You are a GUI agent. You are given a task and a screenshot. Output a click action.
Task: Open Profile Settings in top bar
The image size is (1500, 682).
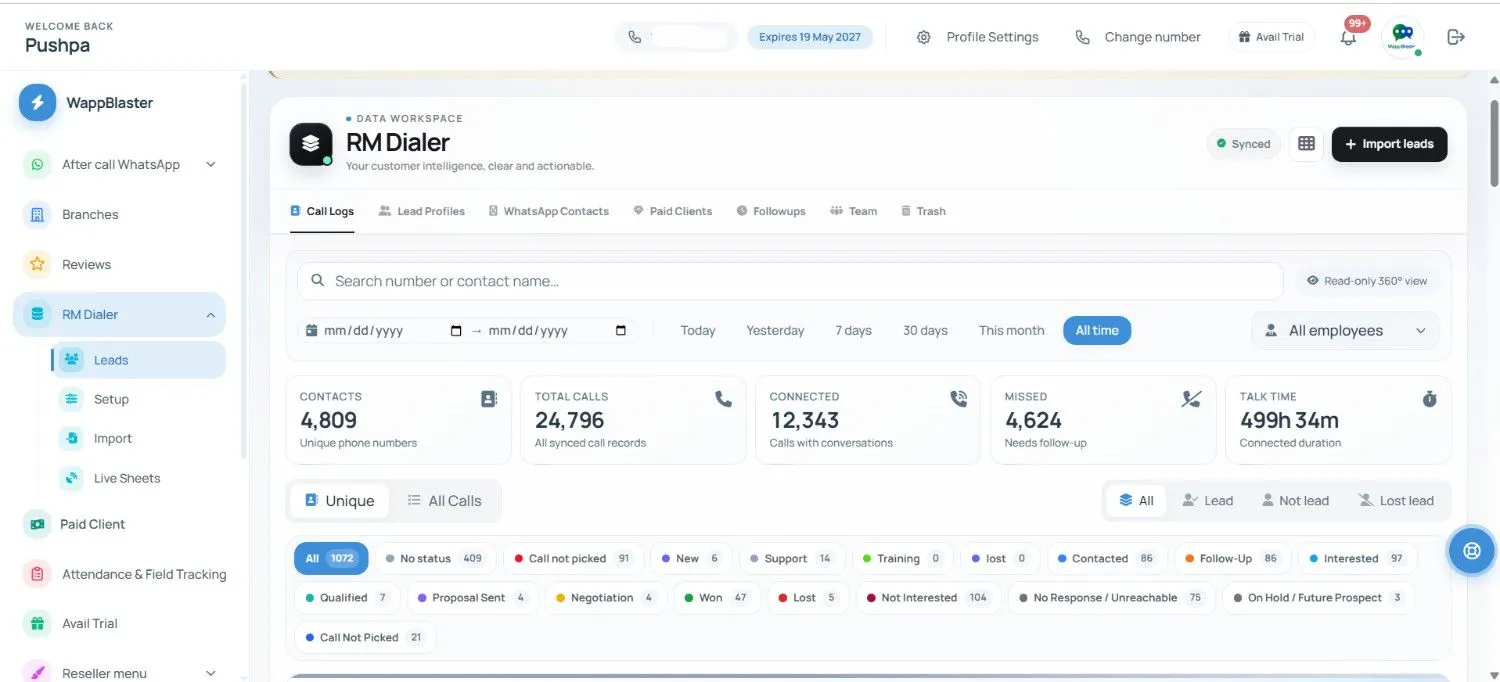pos(978,37)
